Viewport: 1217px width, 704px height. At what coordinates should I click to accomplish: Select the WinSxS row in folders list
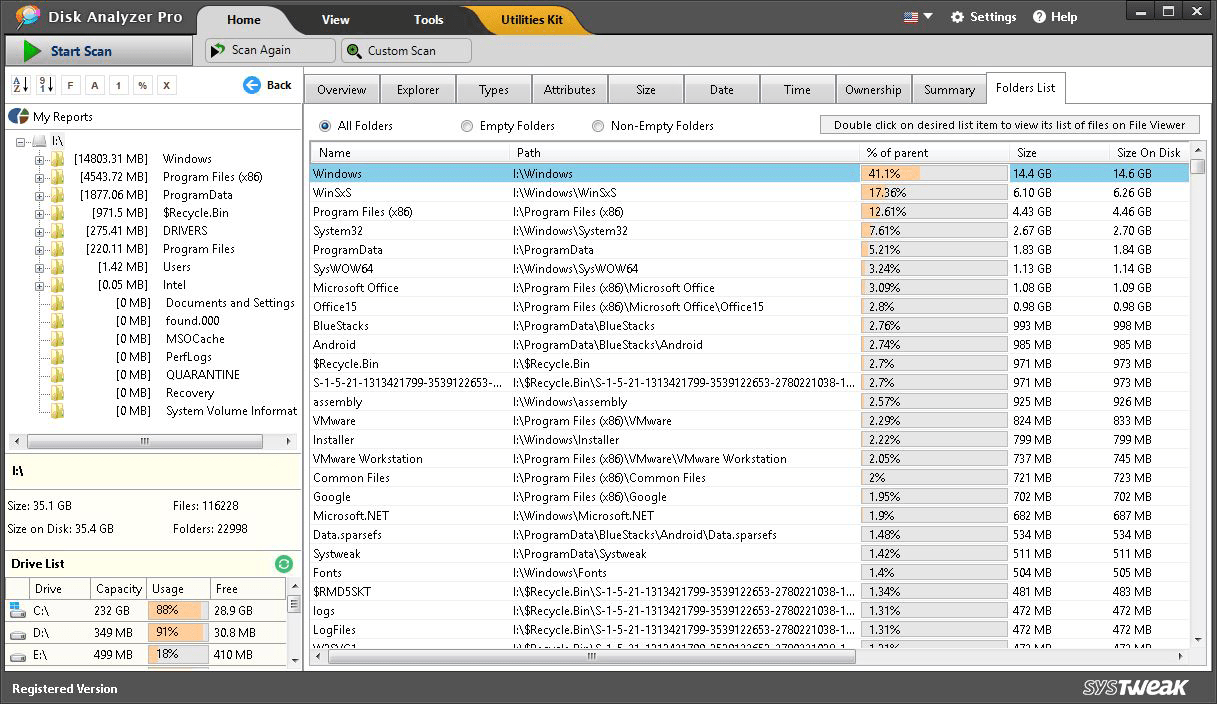point(750,193)
